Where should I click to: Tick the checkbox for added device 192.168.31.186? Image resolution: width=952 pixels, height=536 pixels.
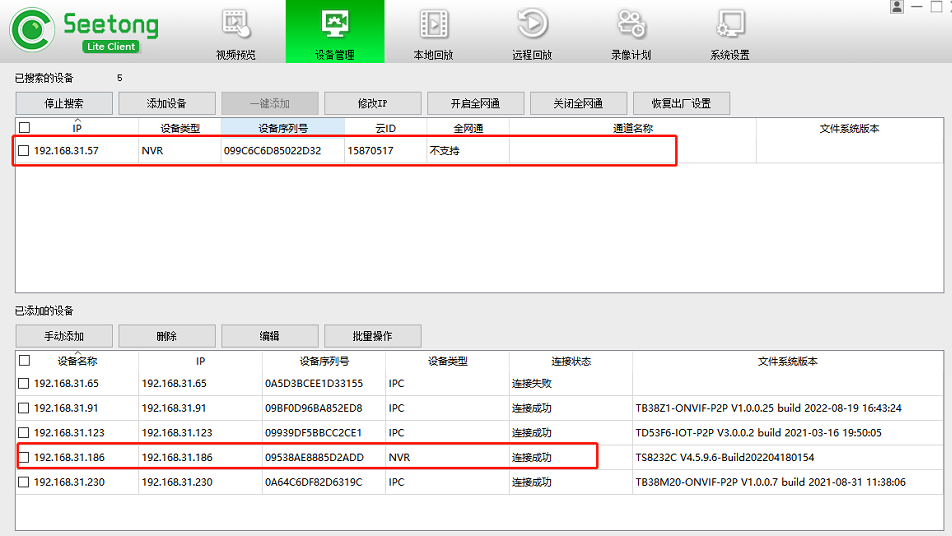(24, 458)
